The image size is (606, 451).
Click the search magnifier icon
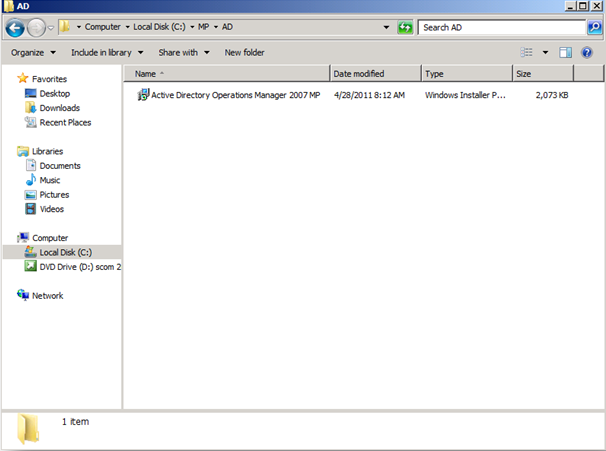click(x=594, y=27)
